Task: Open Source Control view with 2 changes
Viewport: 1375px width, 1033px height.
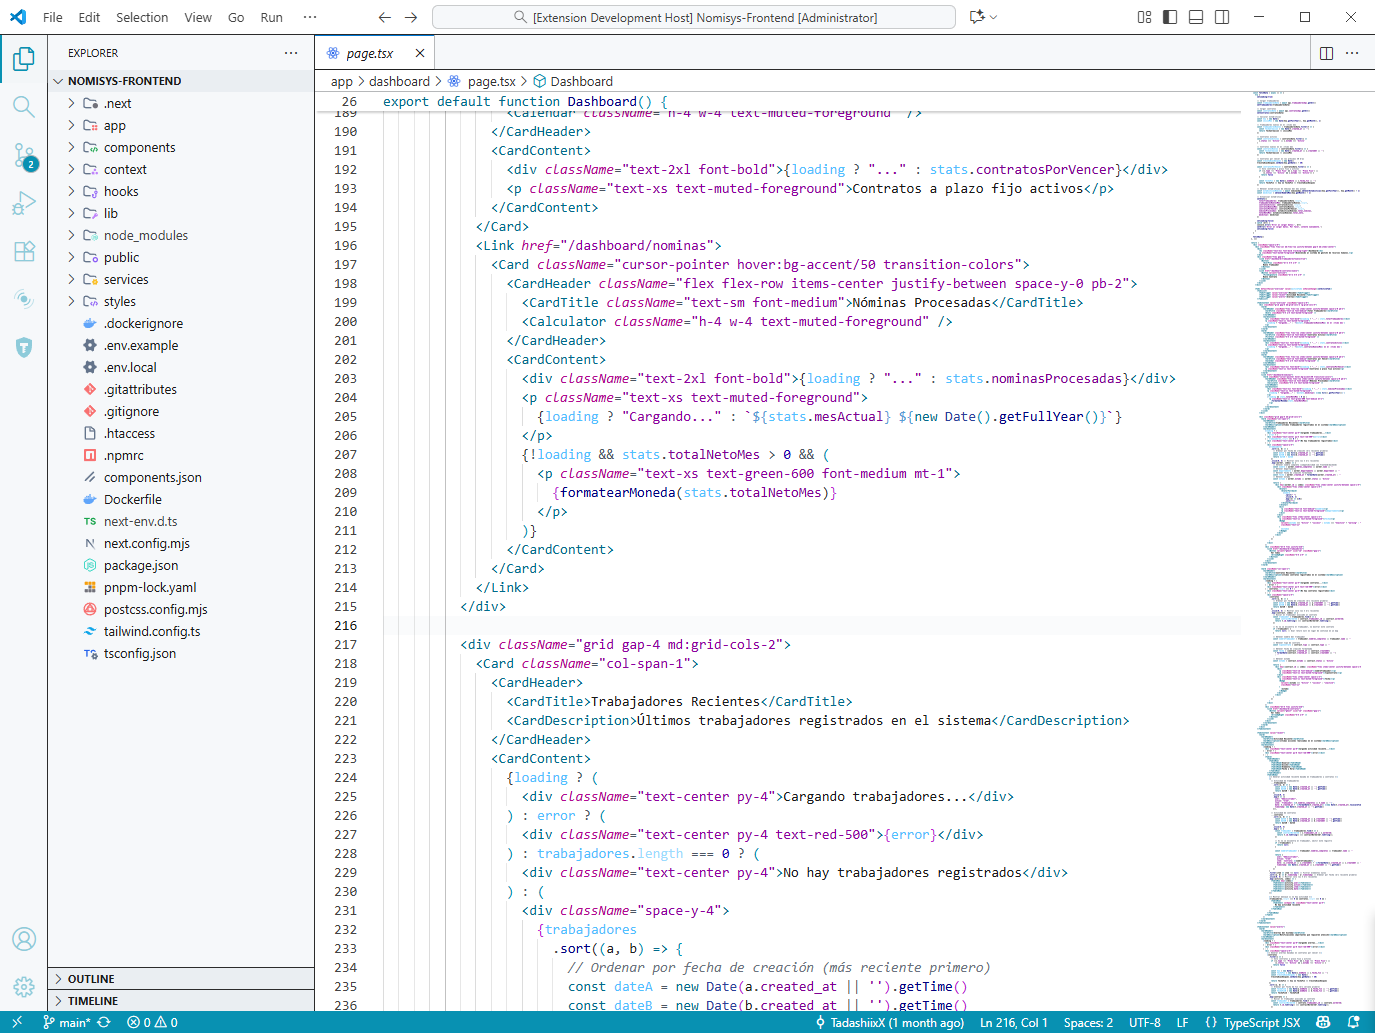Action: point(24,155)
